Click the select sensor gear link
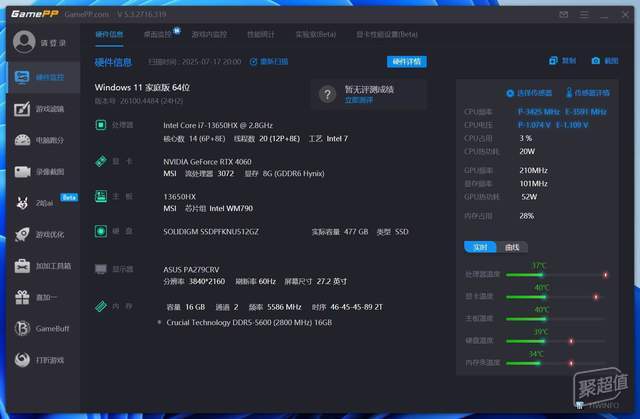This screenshot has width=640, height=419. [x=529, y=93]
